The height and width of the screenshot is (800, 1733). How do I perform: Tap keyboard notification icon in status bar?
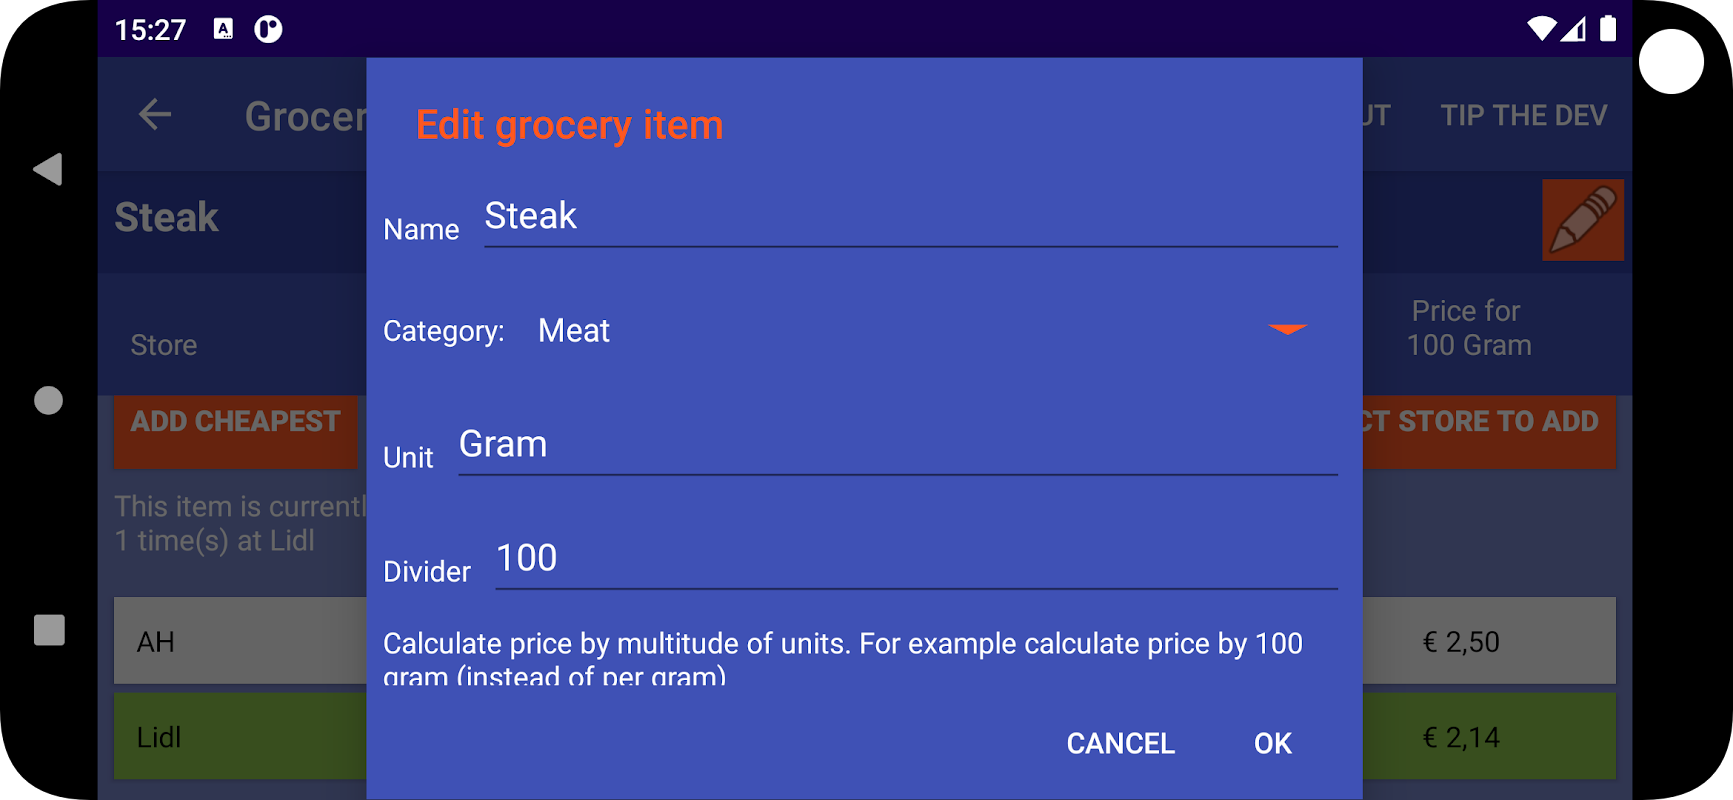224,29
